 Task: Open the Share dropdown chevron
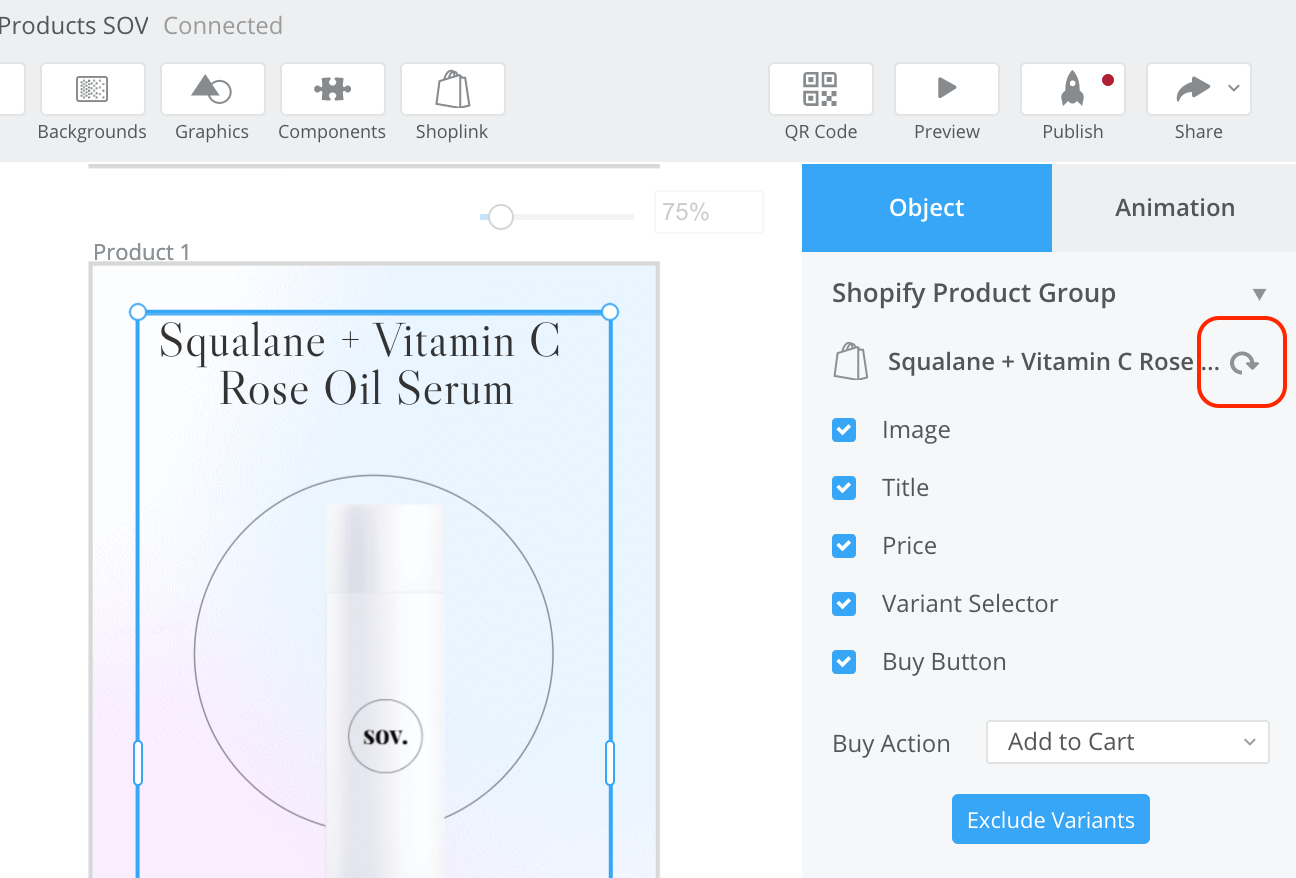click(x=1234, y=89)
